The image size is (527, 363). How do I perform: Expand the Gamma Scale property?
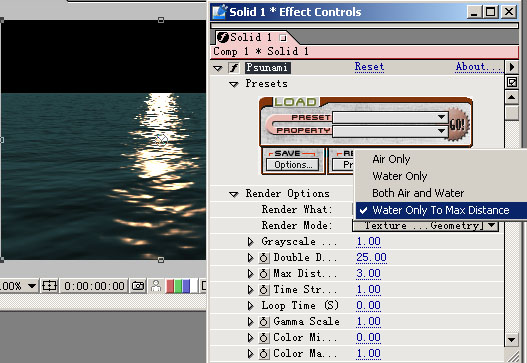(250, 322)
